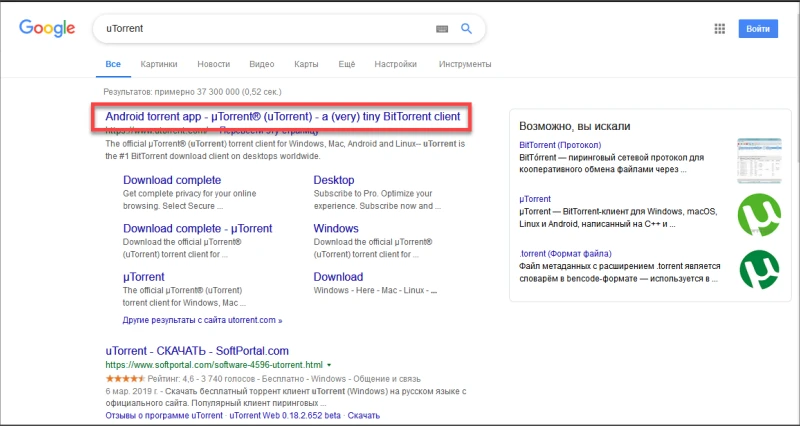Click the blue Войти sign-in button

(x=757, y=29)
